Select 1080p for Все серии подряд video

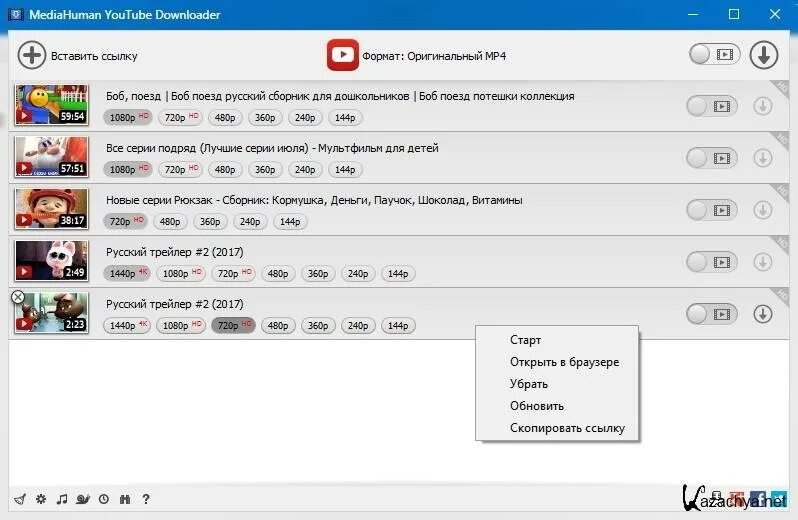128,169
